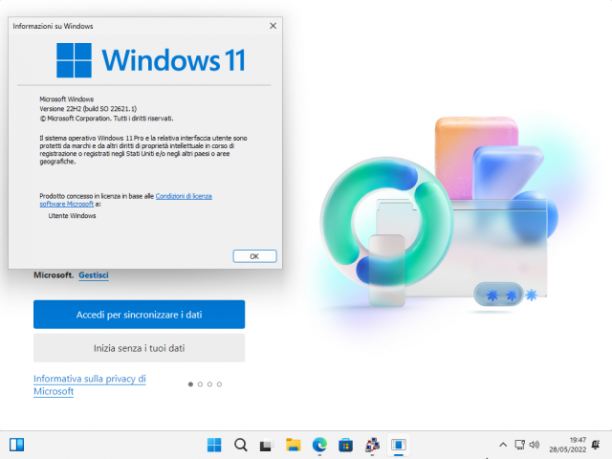This screenshot has width=612, height=459.
Task: Click the Utente Windows text
Action: [x=72, y=215]
